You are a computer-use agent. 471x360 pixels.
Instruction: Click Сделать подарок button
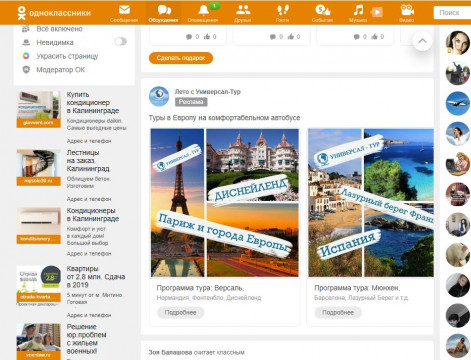[181, 58]
